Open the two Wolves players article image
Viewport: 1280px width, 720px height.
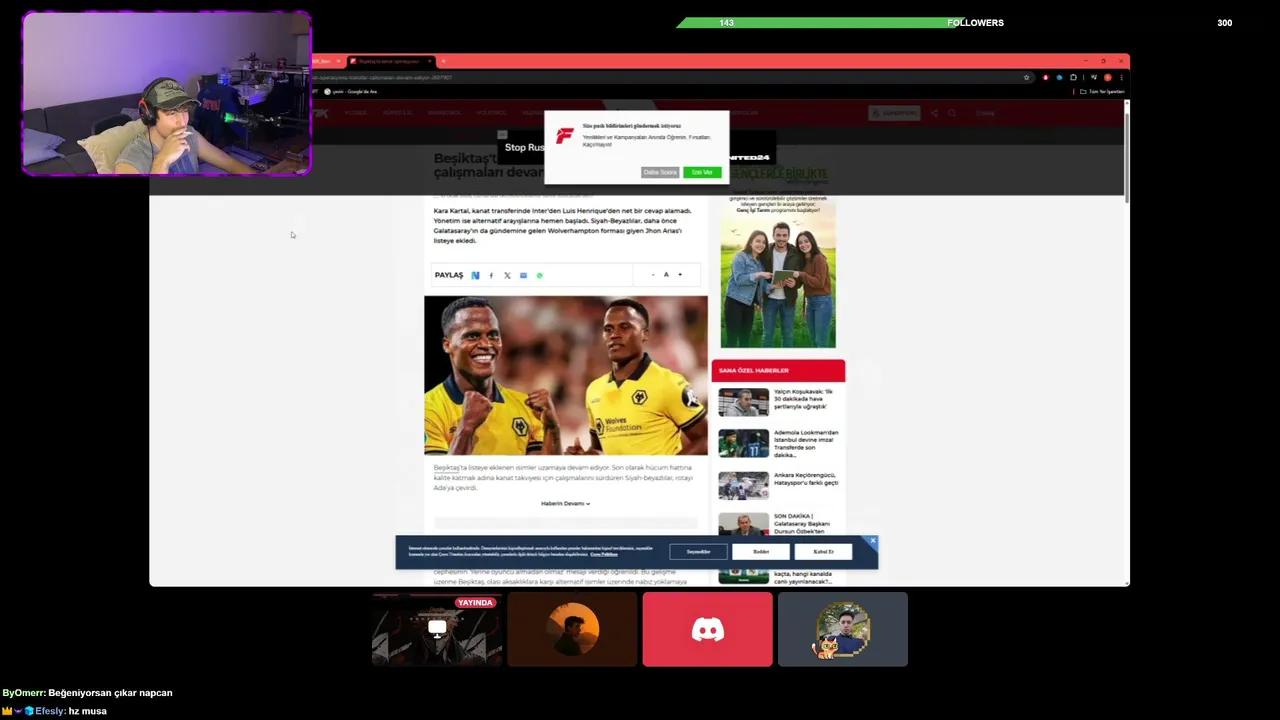(x=566, y=375)
